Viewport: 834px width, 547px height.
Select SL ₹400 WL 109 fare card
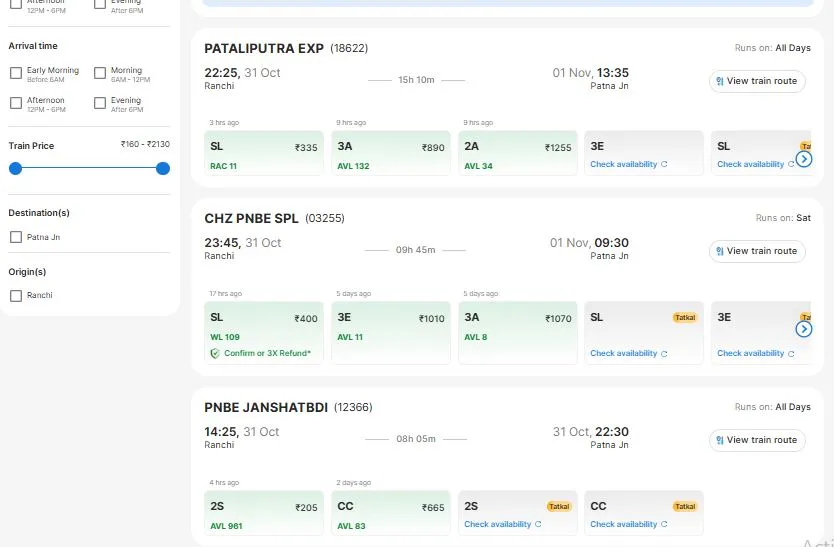click(x=264, y=333)
